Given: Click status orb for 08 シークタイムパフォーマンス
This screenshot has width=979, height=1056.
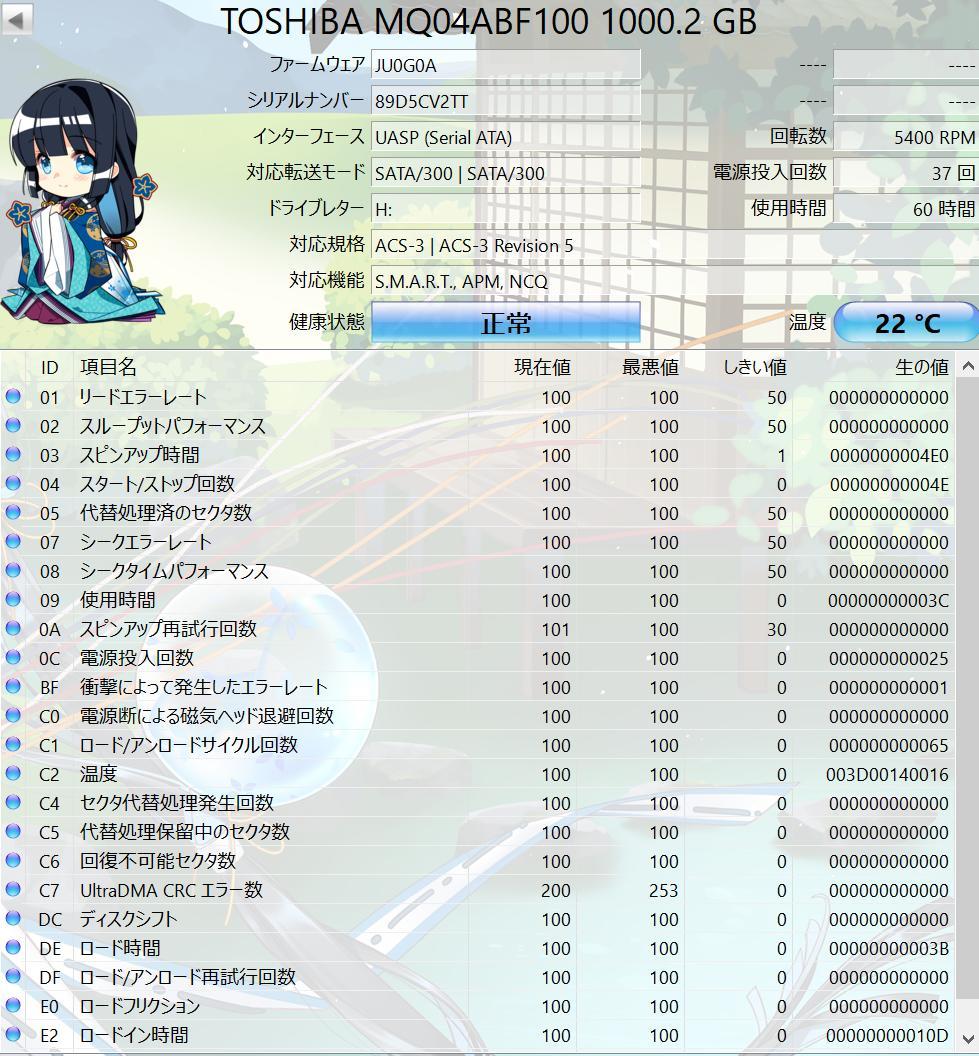Looking at the screenshot, I should tap(13, 570).
